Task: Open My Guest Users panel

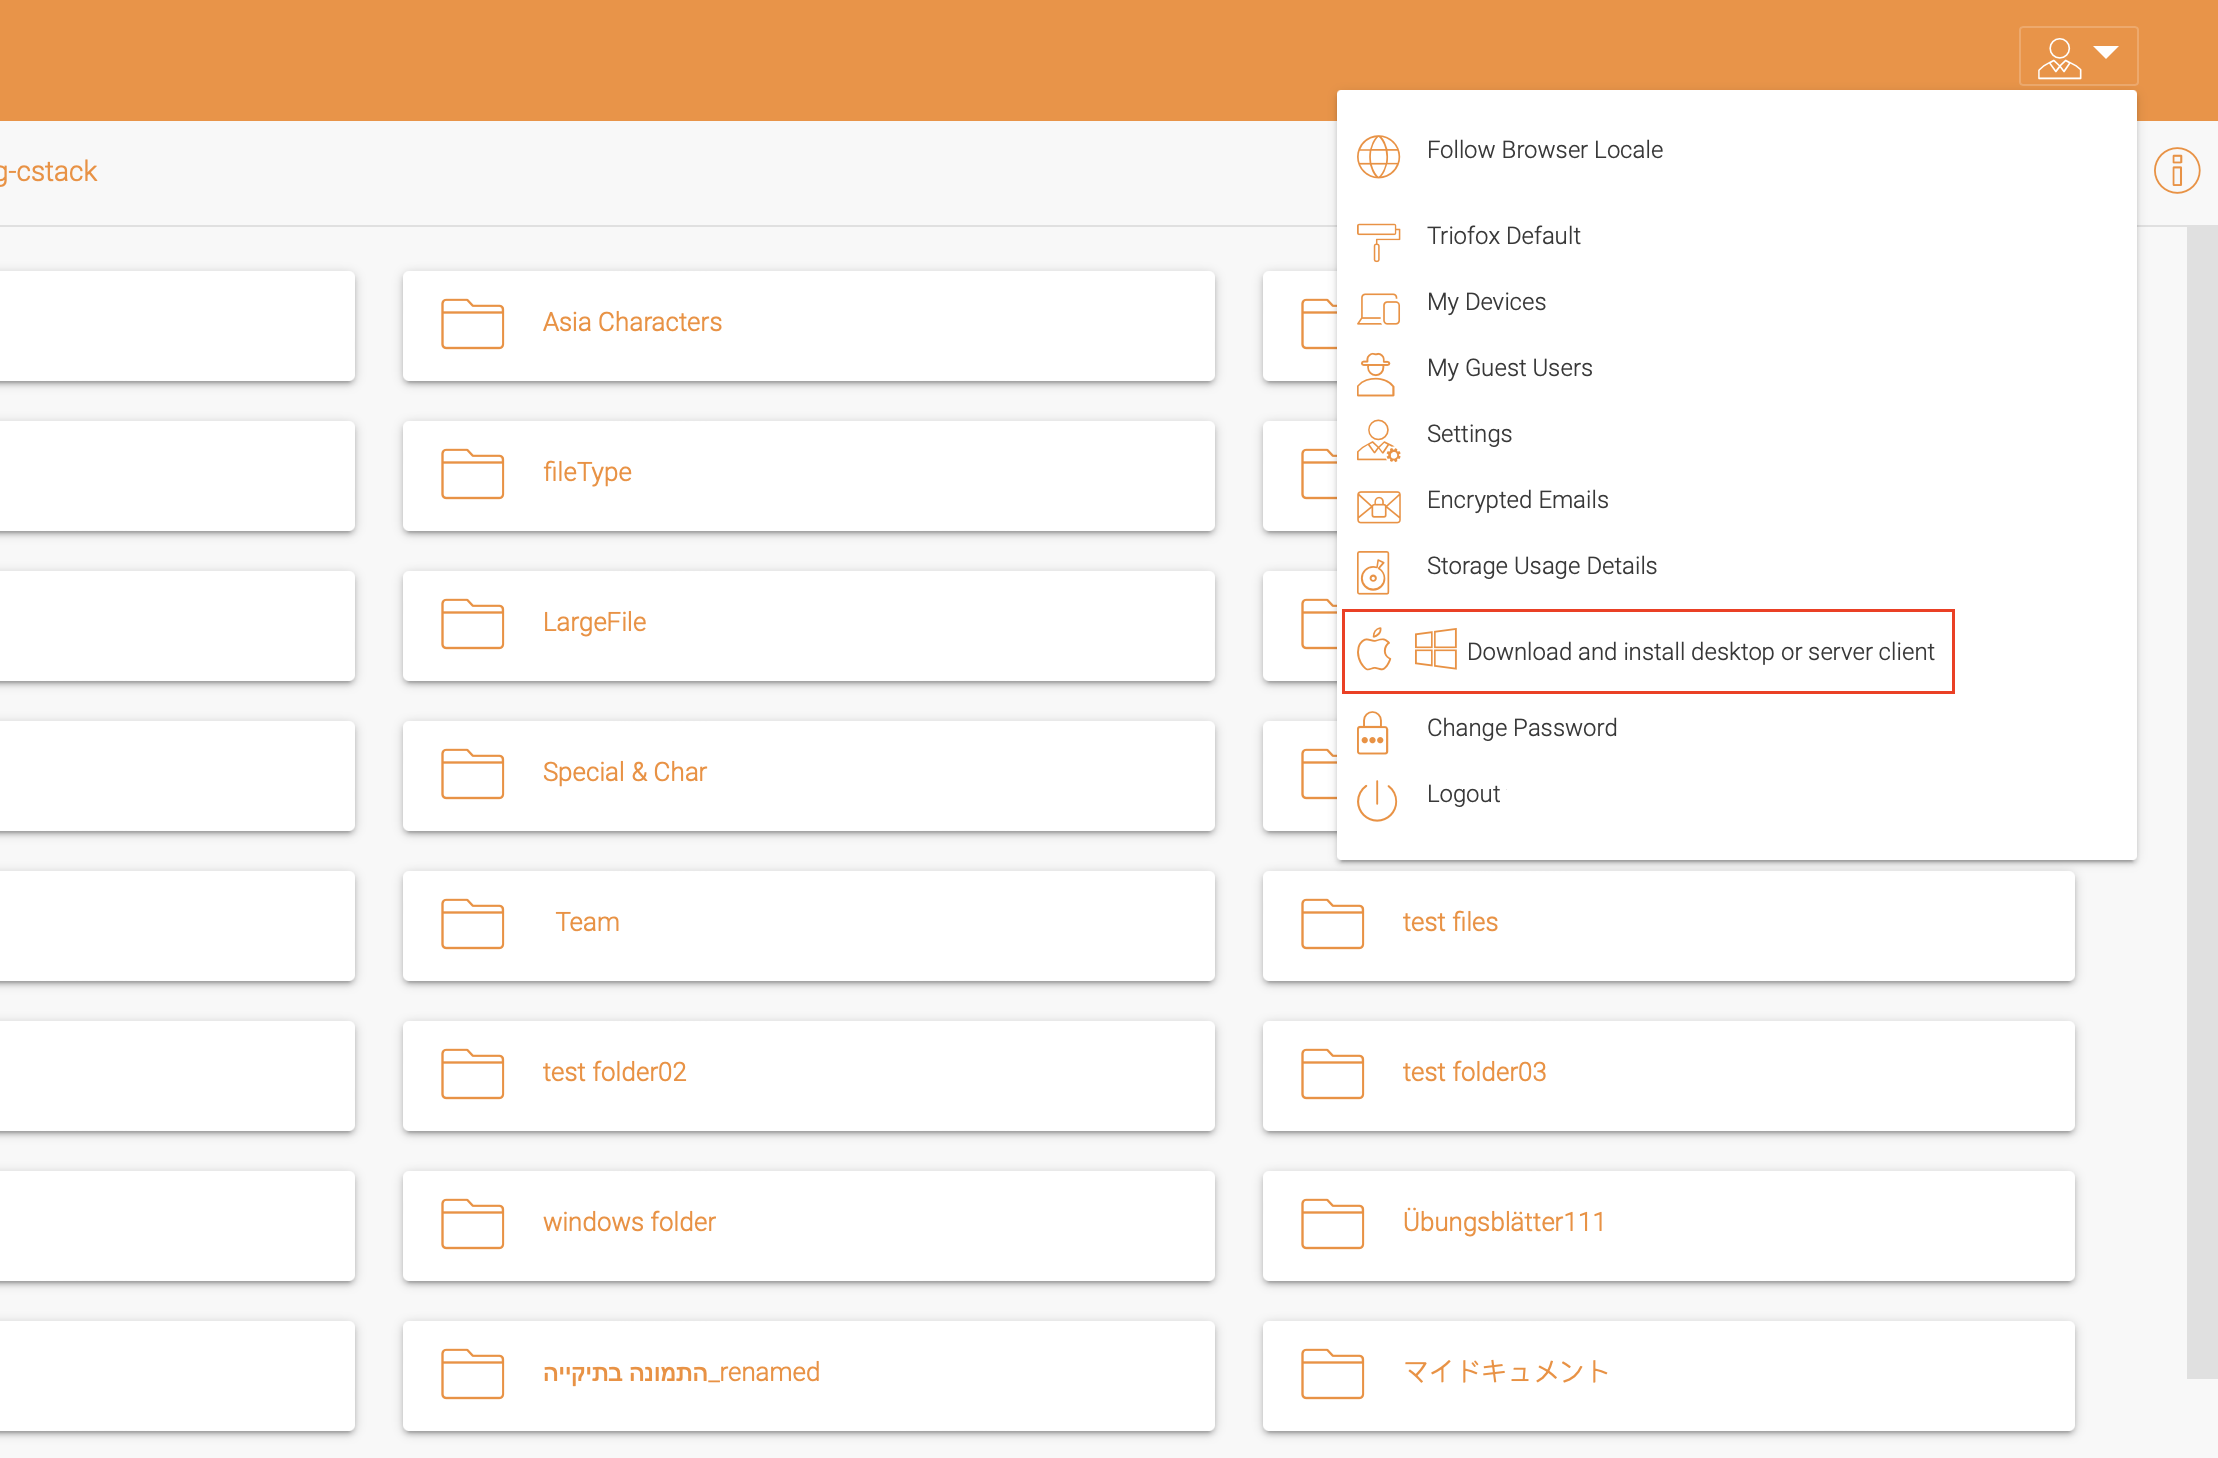Action: point(1509,366)
